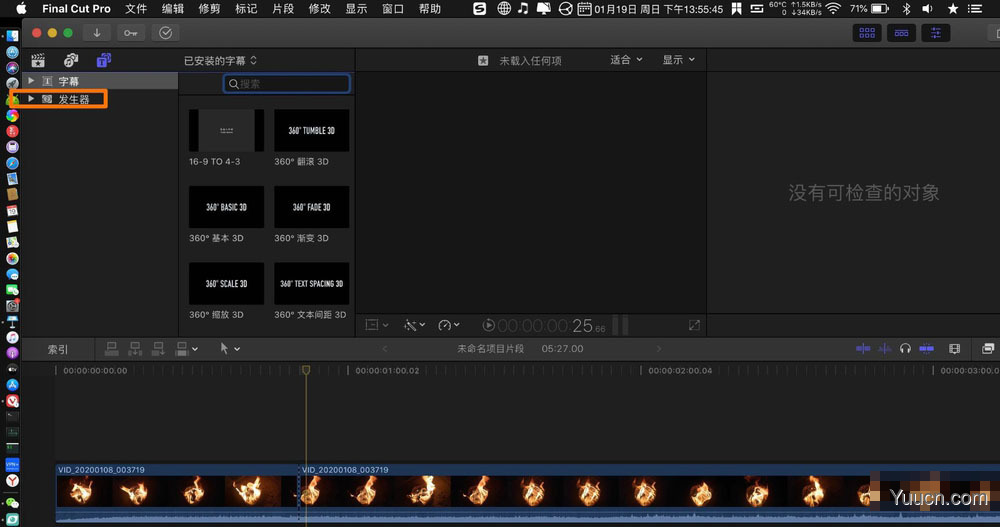The width and height of the screenshot is (1000, 527).
Task: Click the import media arrow button
Action: tap(97, 33)
